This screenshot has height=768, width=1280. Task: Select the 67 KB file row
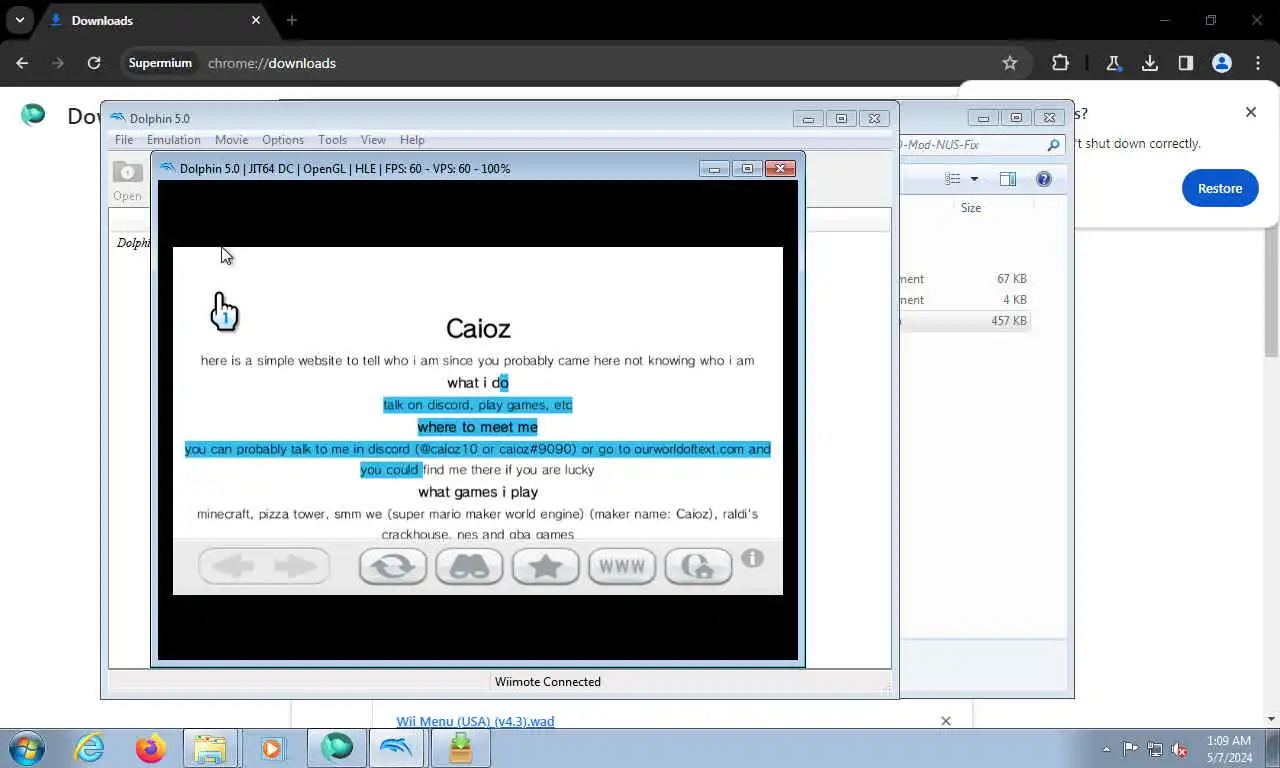click(x=965, y=279)
